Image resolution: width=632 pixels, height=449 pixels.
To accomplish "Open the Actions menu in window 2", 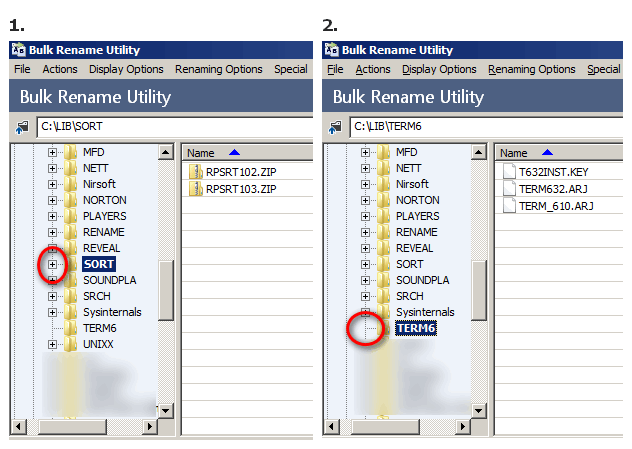I will (x=373, y=69).
